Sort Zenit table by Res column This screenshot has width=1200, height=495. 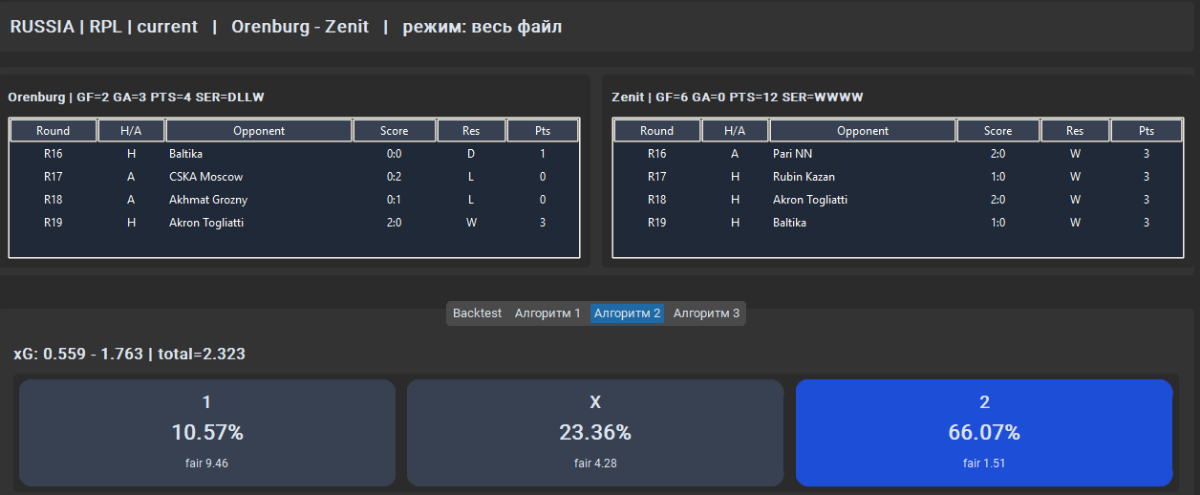[x=1074, y=131]
